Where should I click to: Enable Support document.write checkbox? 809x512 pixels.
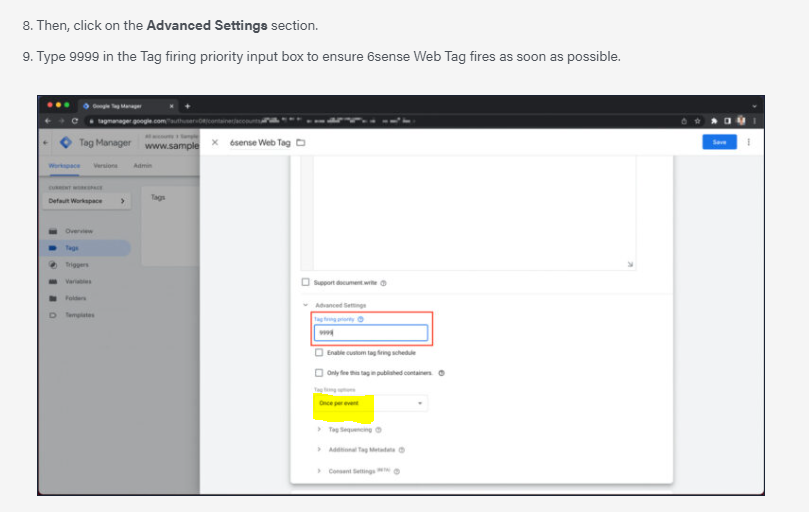tap(305, 282)
